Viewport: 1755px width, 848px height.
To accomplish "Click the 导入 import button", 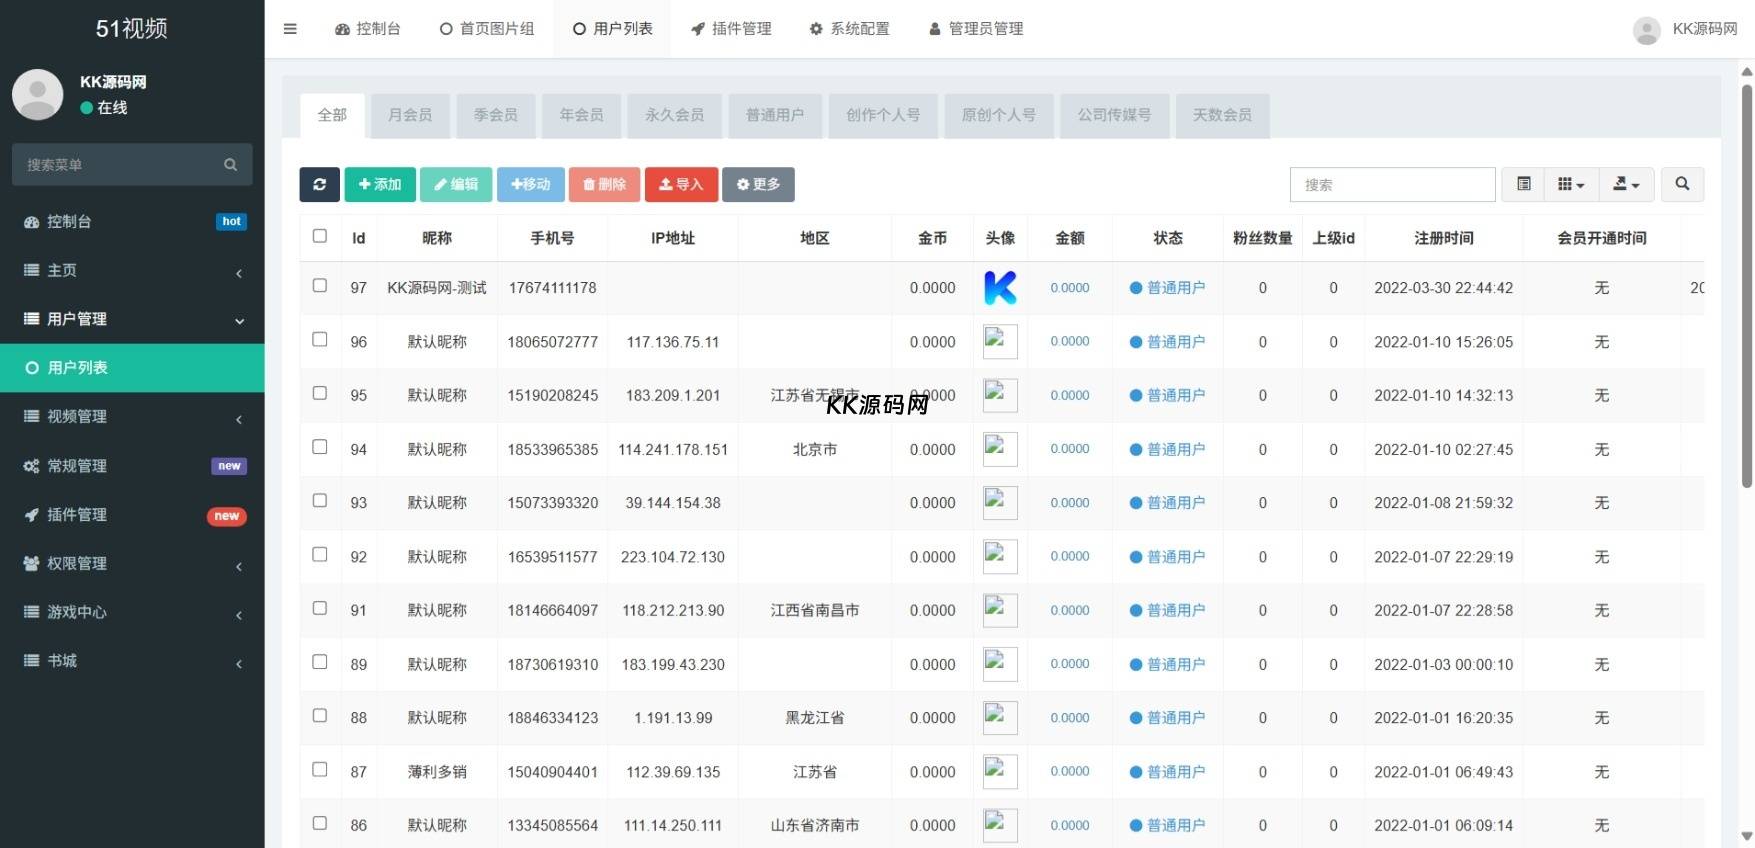I will (x=681, y=184).
